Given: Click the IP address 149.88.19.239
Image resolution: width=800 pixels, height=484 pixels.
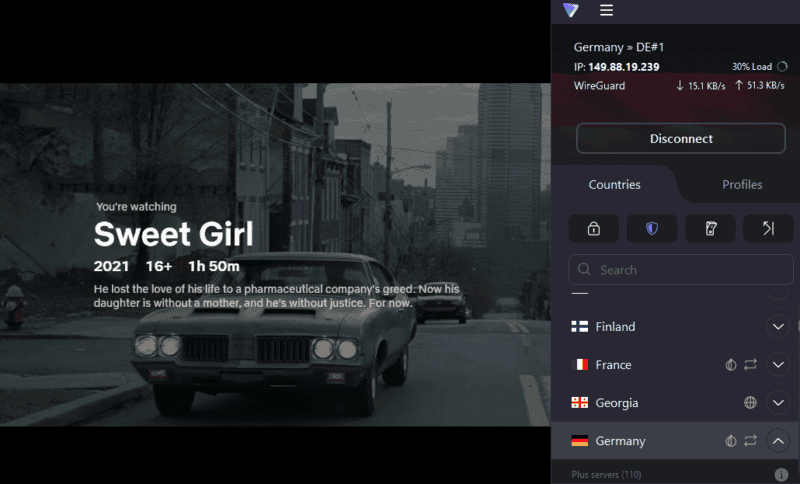Looking at the screenshot, I should (623, 67).
